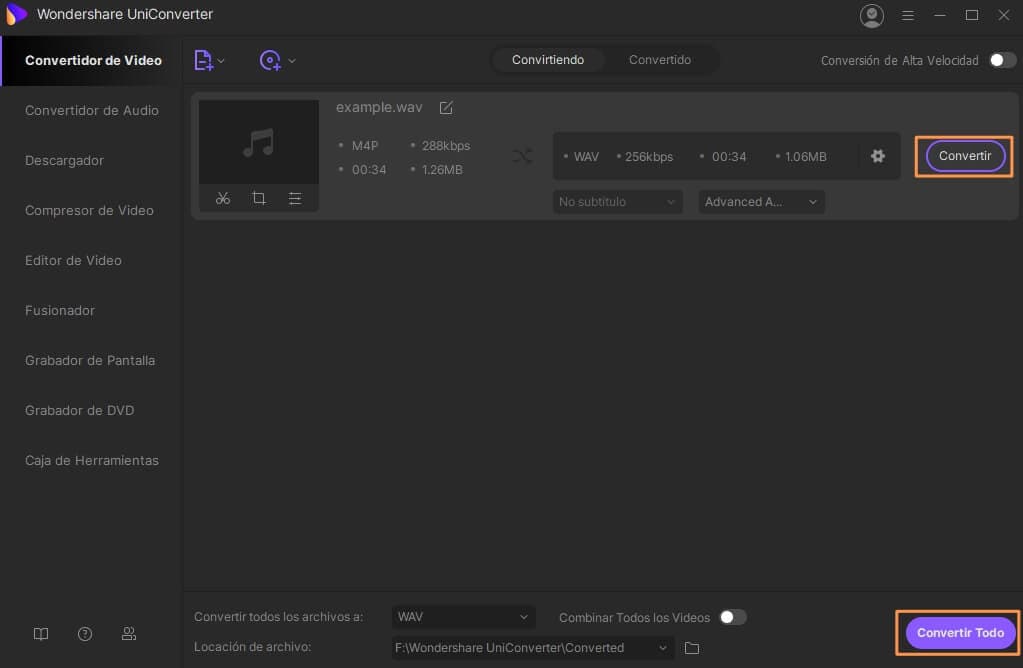Open Compresor de Video in sidebar

tap(89, 211)
